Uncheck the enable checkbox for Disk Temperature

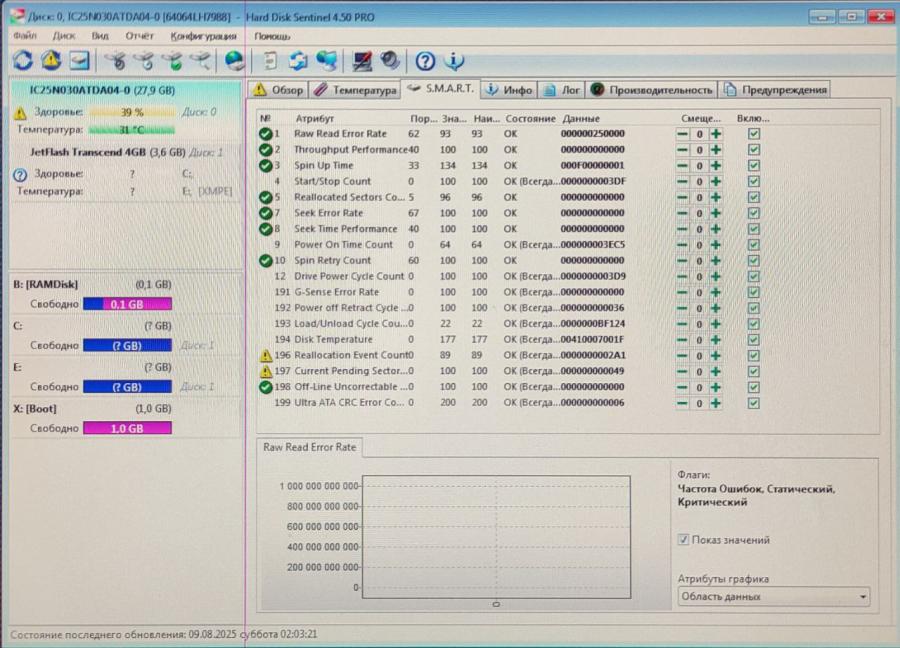754,340
